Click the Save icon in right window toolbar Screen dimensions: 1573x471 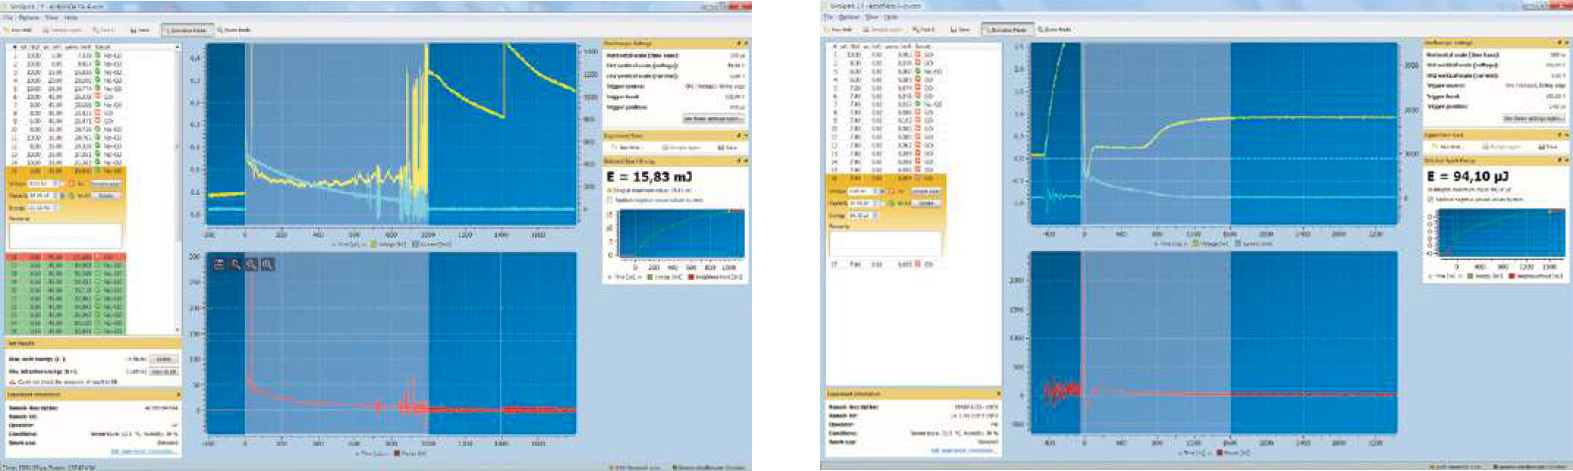click(x=960, y=30)
